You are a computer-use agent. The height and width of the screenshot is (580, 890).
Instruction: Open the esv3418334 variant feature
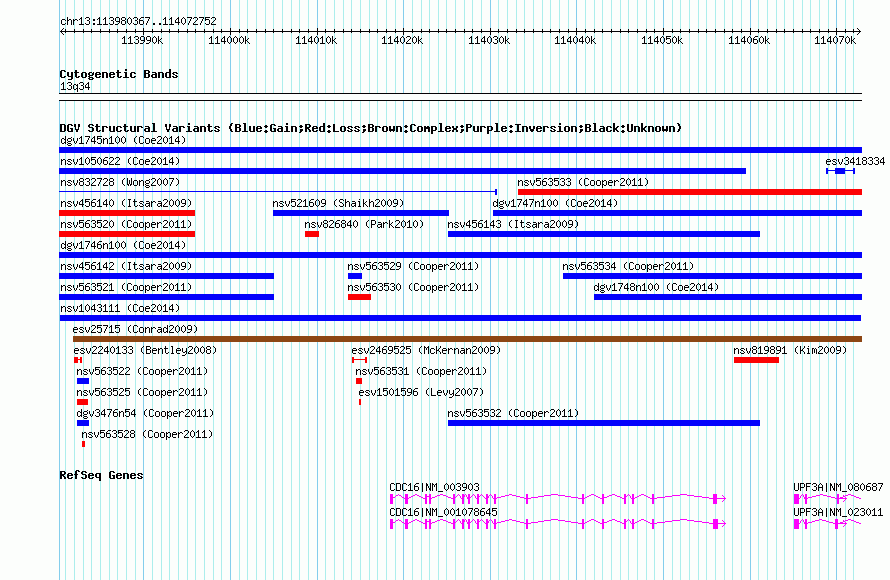(841, 171)
